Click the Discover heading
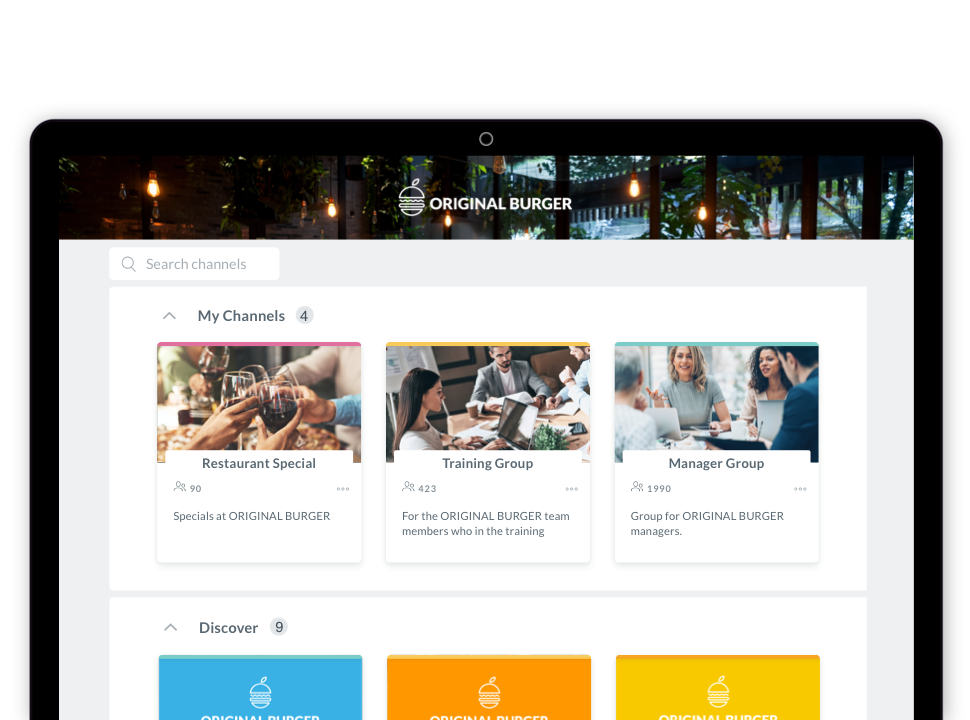Viewport: 970px width, 720px height. click(x=228, y=628)
